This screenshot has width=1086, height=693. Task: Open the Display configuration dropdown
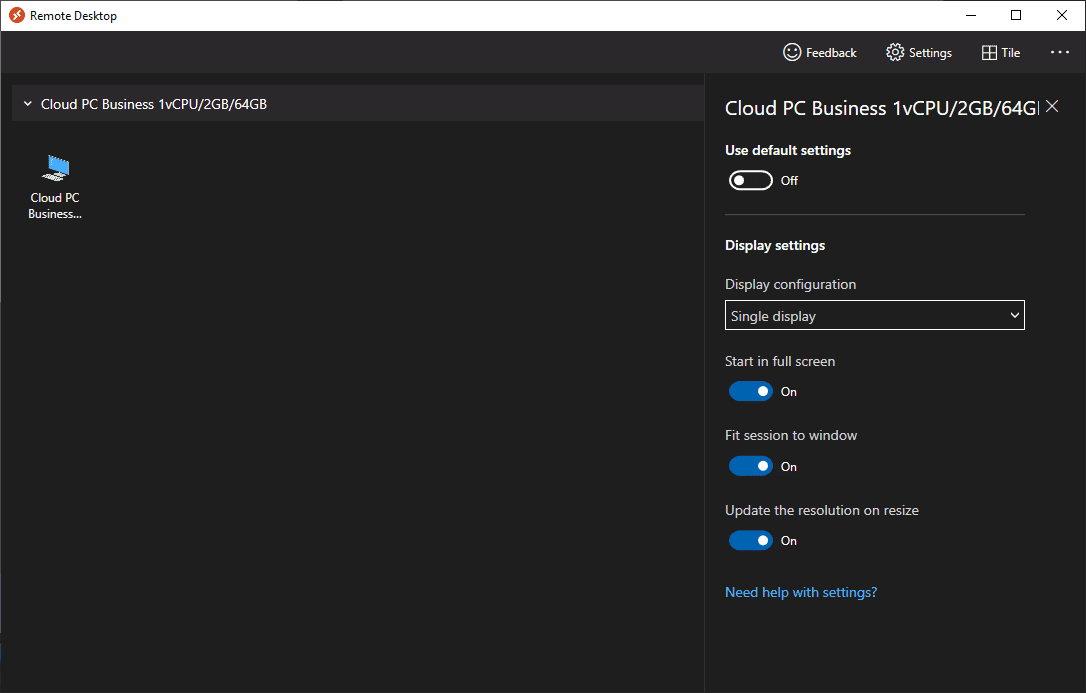coord(874,316)
